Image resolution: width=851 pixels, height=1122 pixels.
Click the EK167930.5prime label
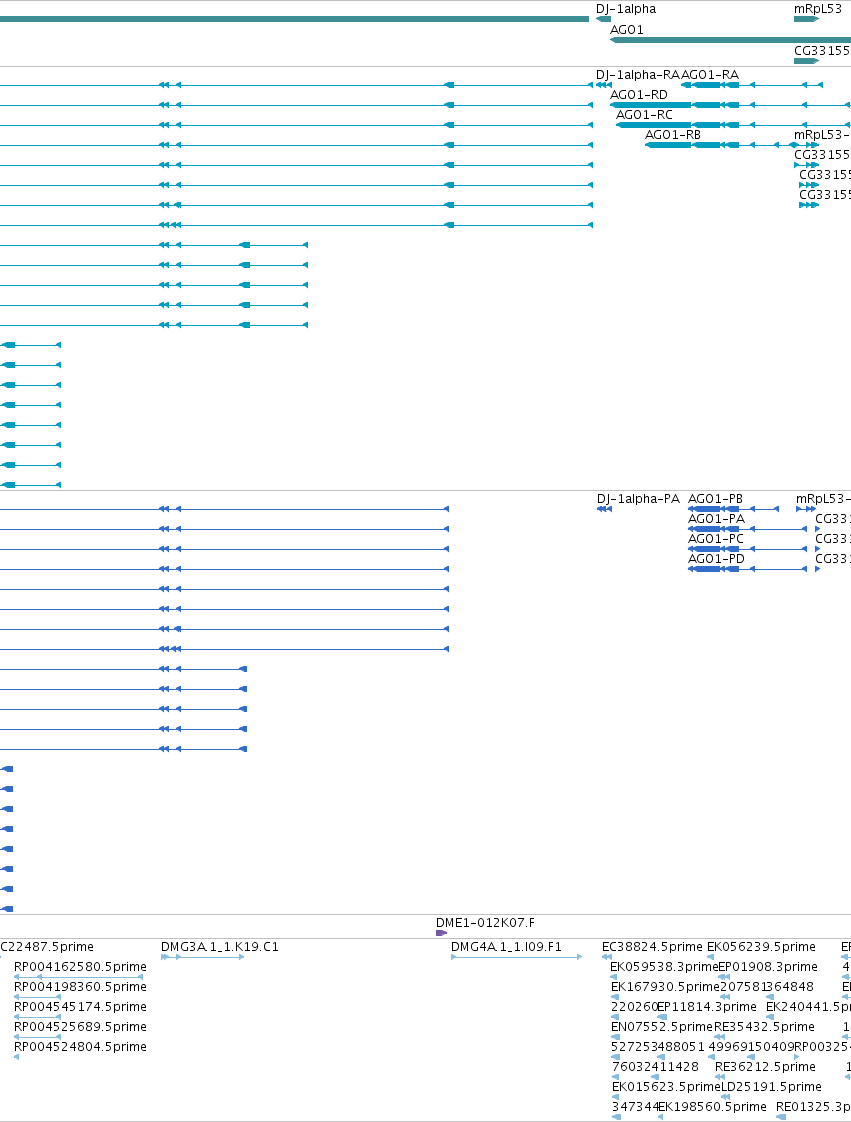[x=665, y=987]
